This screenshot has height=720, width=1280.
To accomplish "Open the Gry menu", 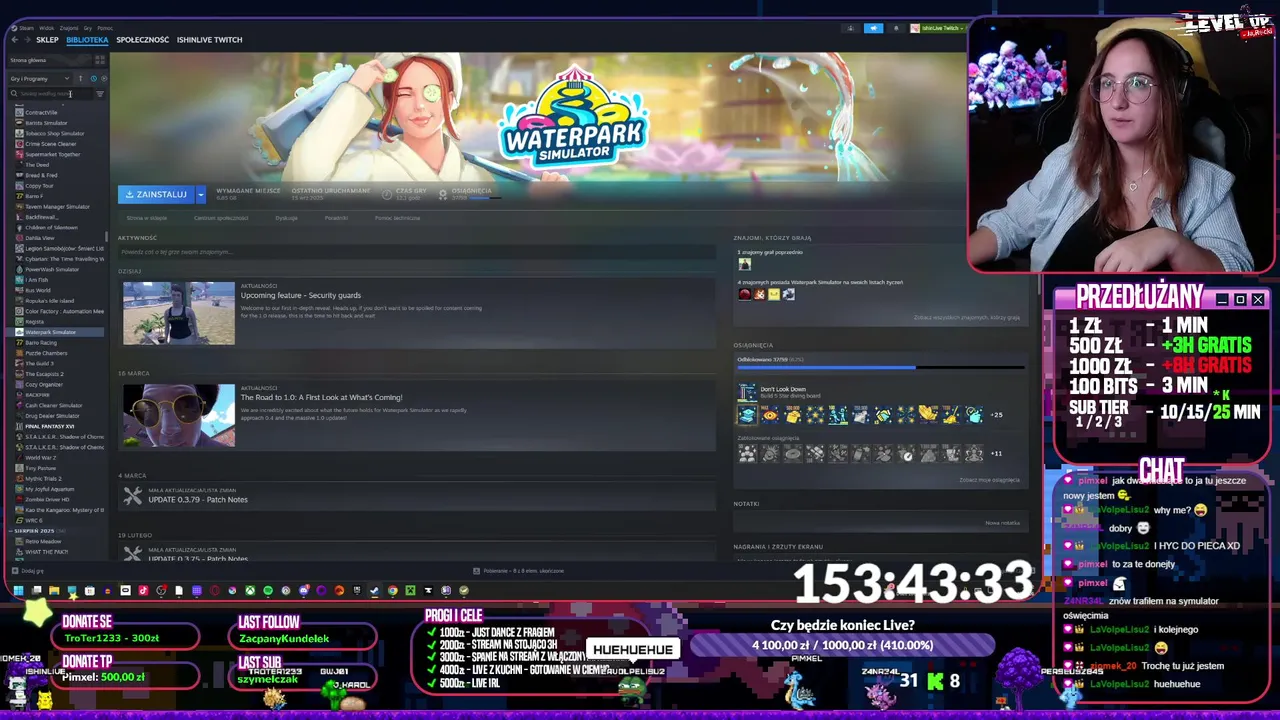I will coord(88,28).
